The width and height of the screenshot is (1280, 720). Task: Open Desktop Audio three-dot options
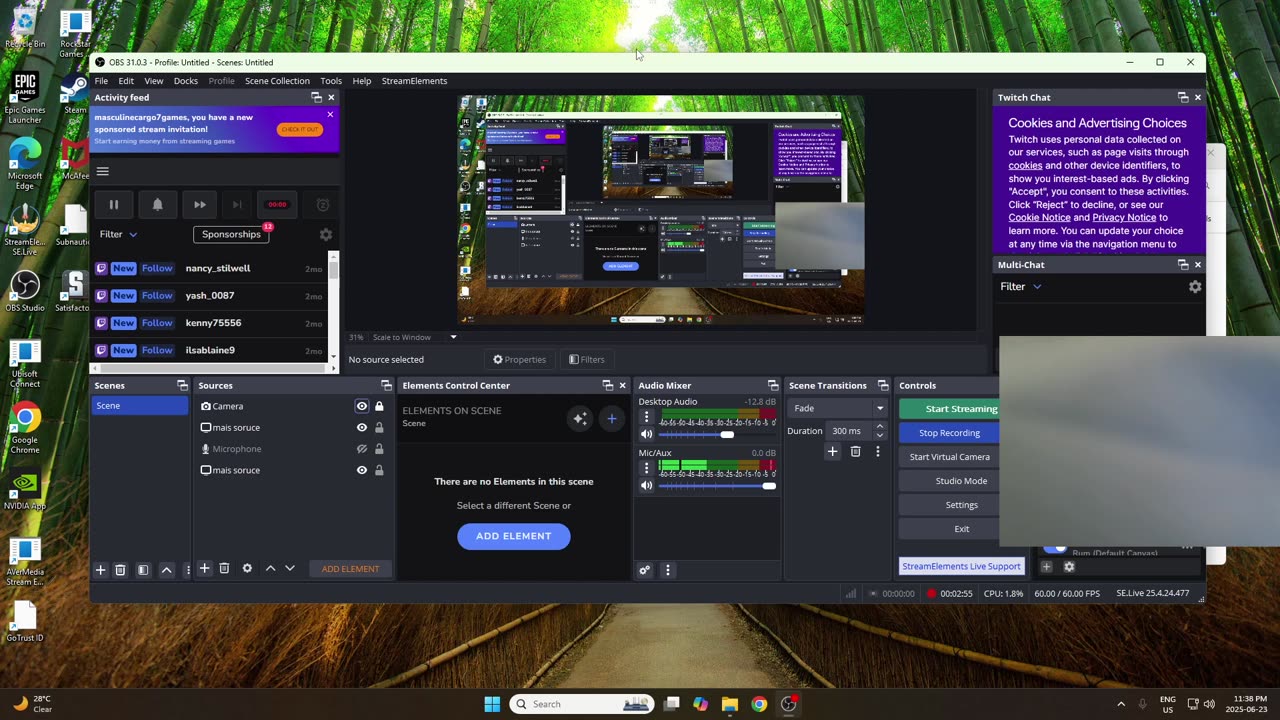(646, 416)
